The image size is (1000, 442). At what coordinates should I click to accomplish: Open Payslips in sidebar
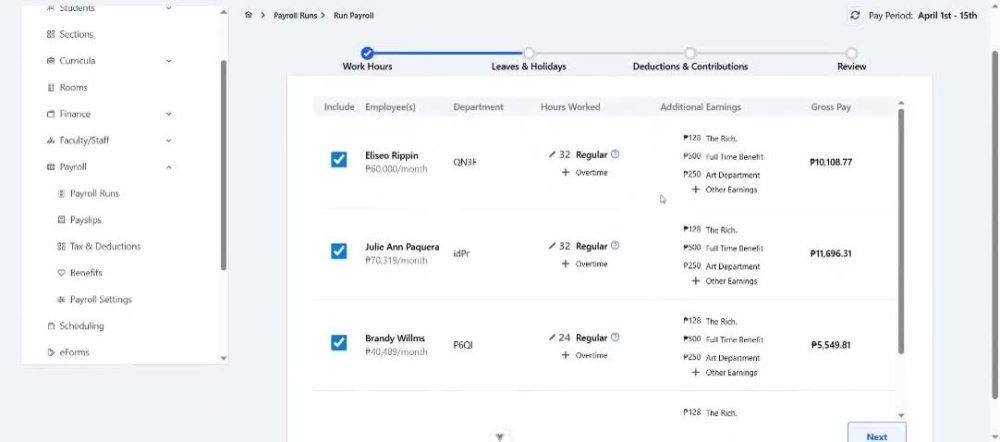(x=85, y=220)
